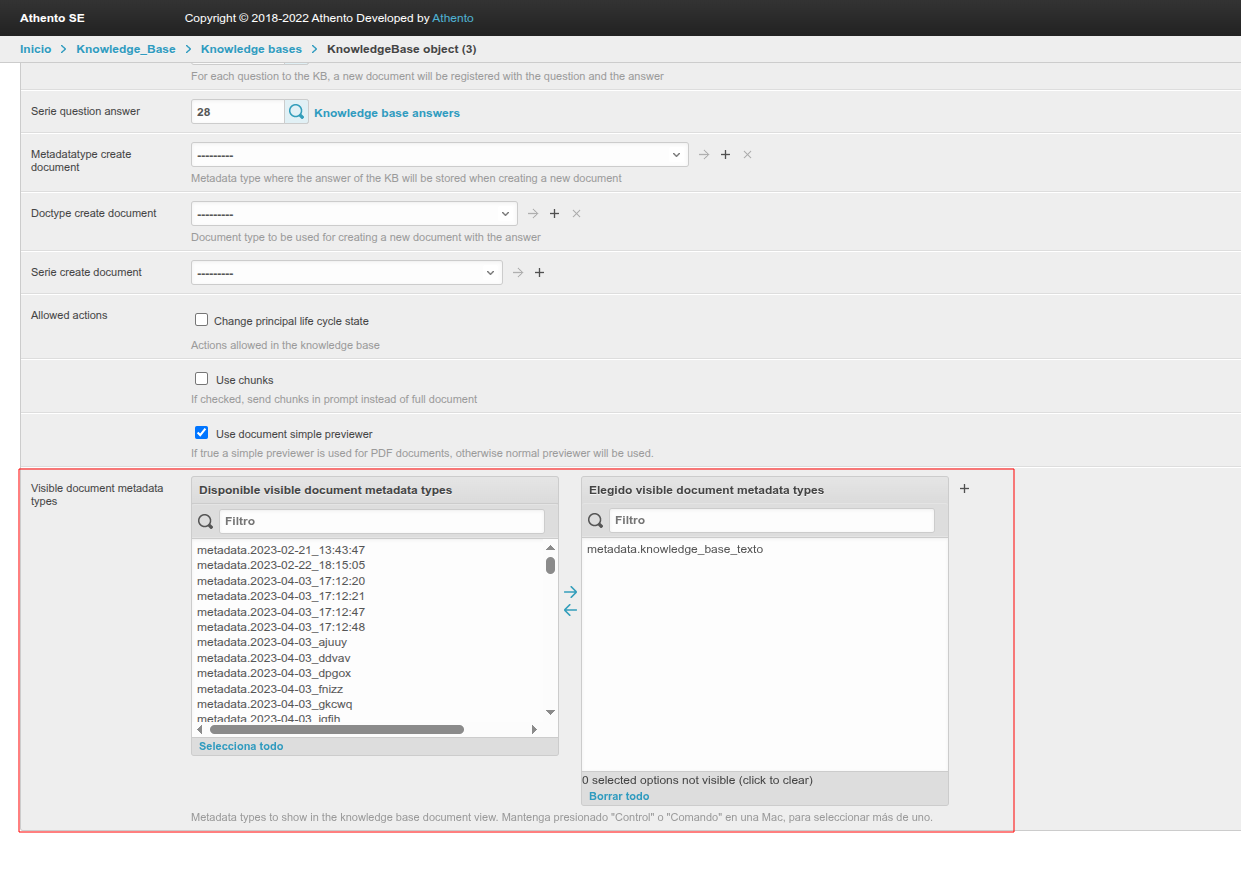Uncheck Use document simple previewer
The image size is (1241, 878).
pos(202,433)
